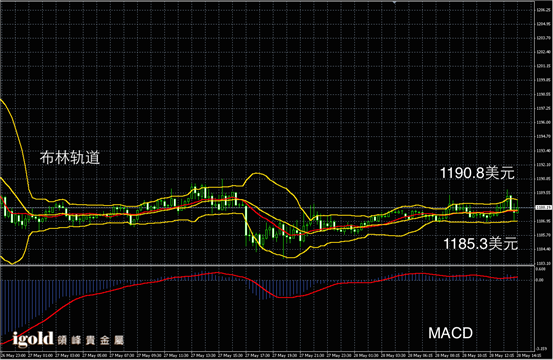Click the 布林轨道 annotation label
Screen dimensions: 553x360
(x=70, y=158)
